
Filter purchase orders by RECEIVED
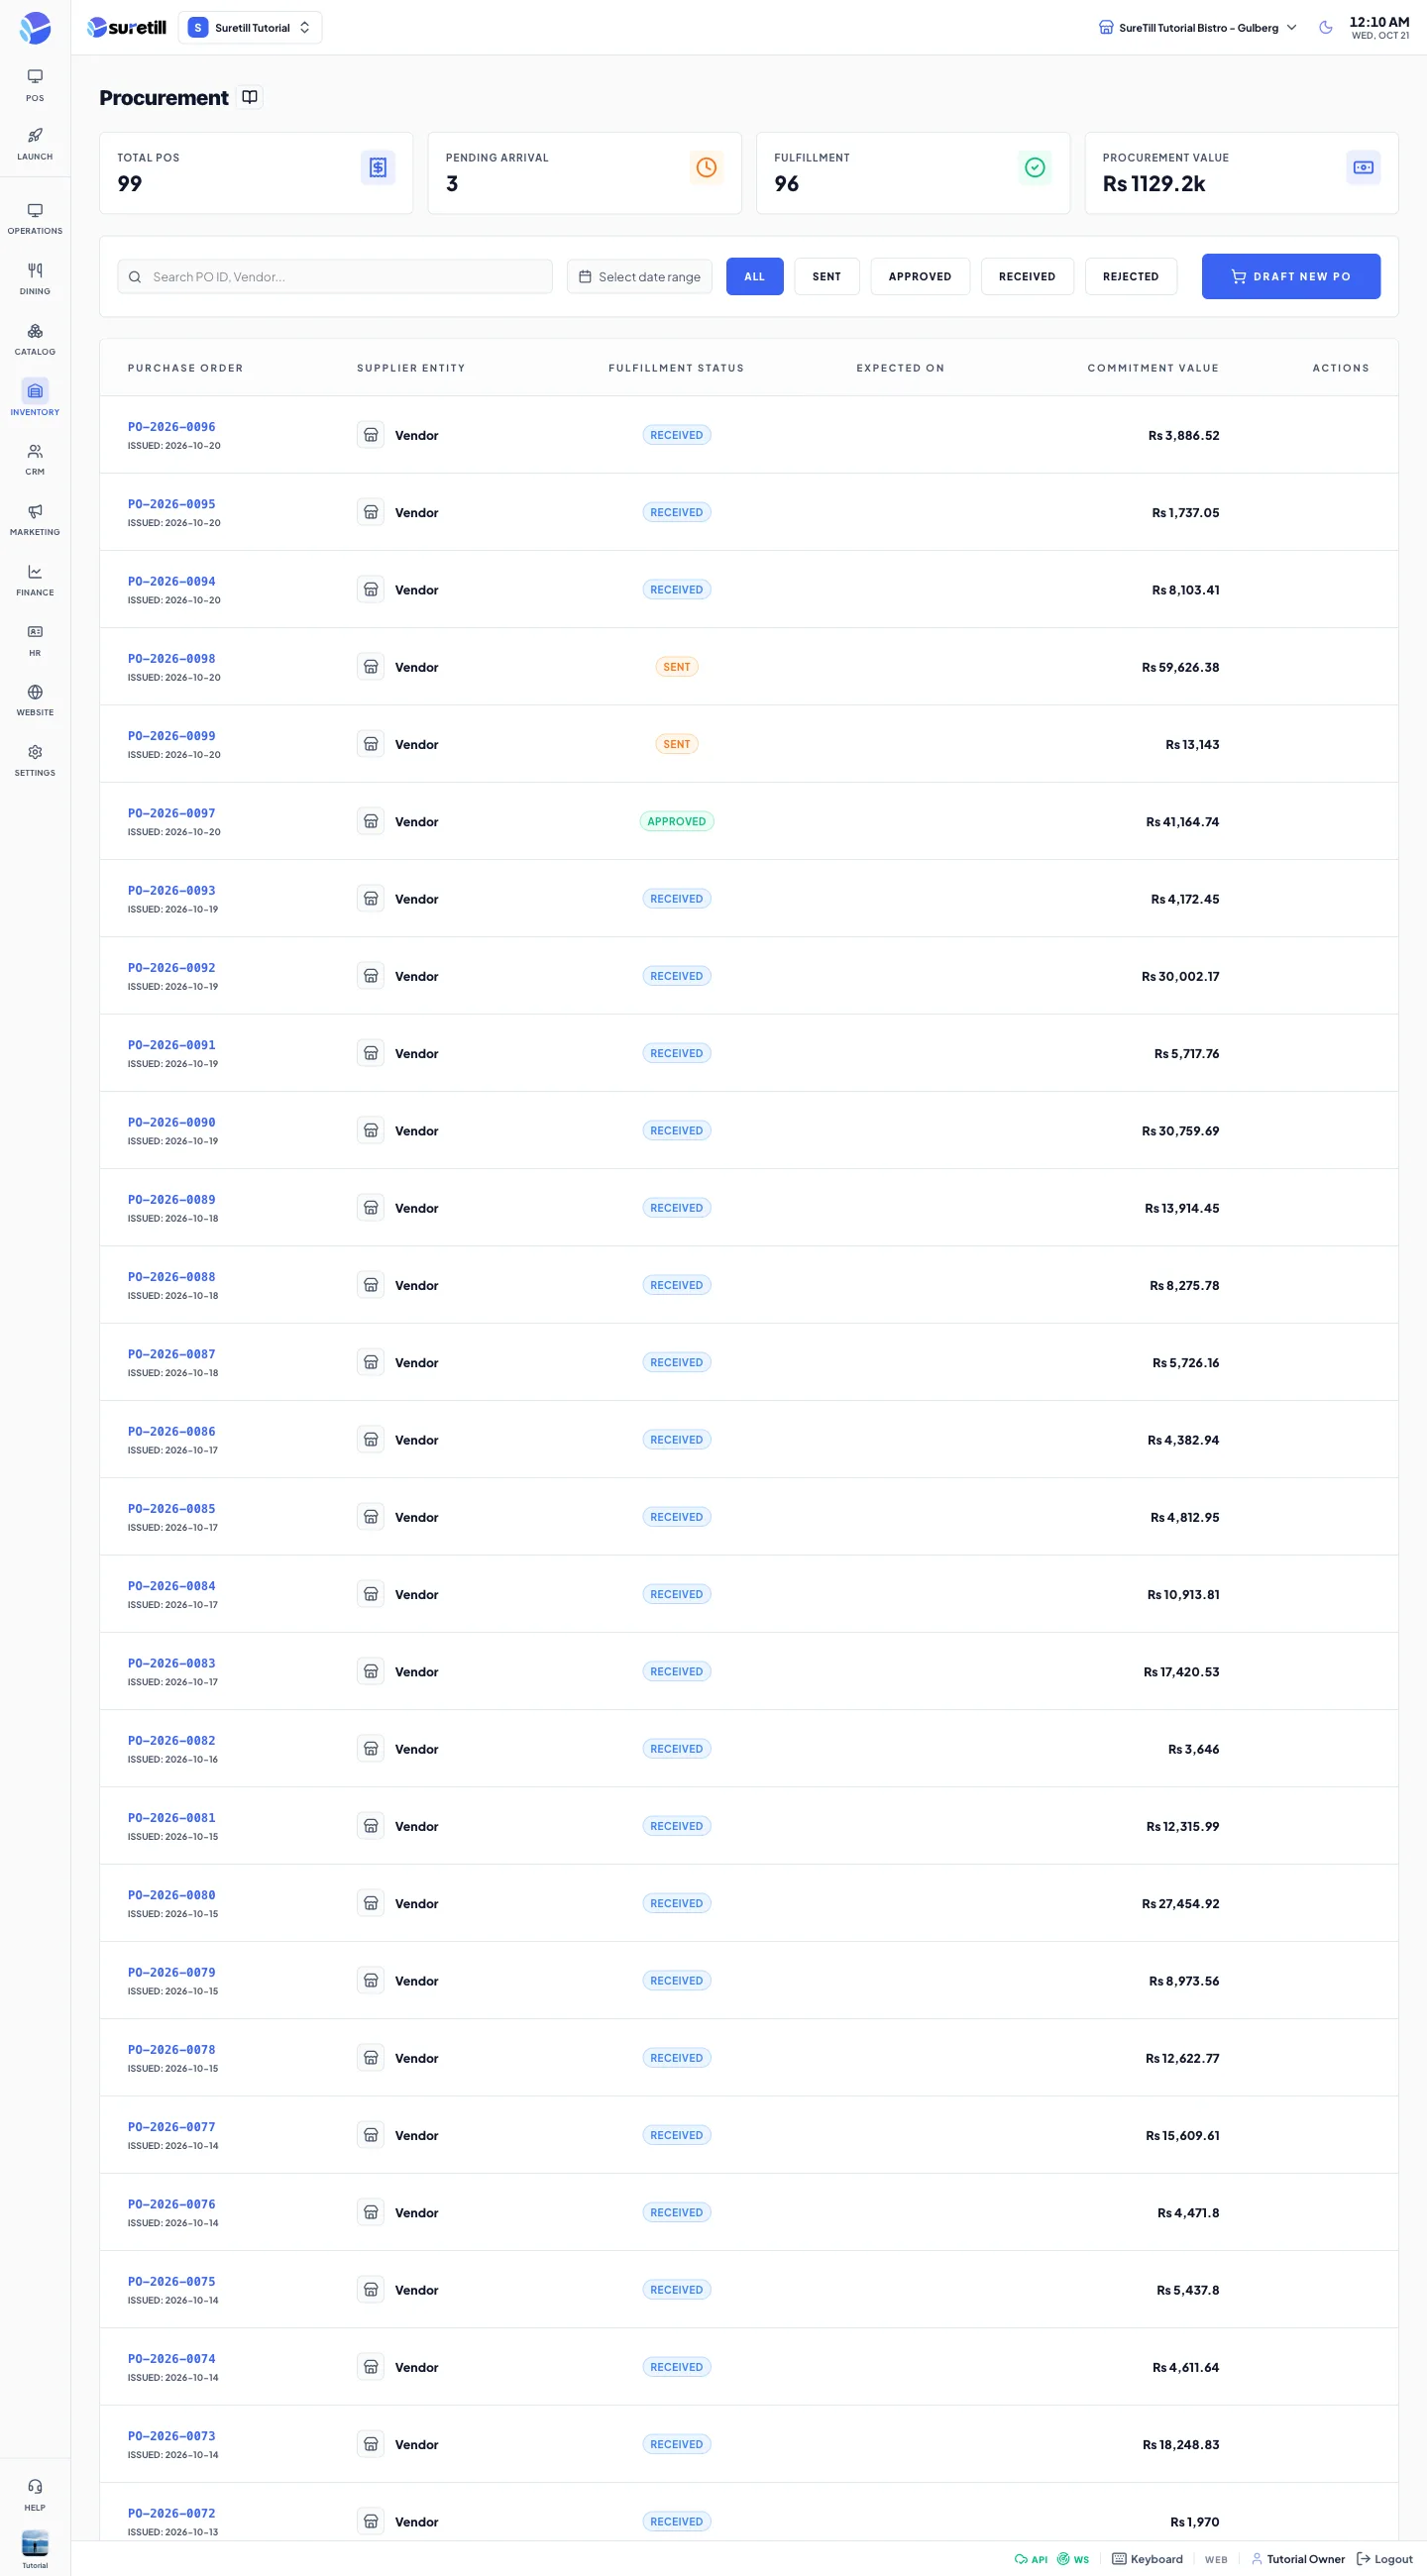pos(1026,276)
